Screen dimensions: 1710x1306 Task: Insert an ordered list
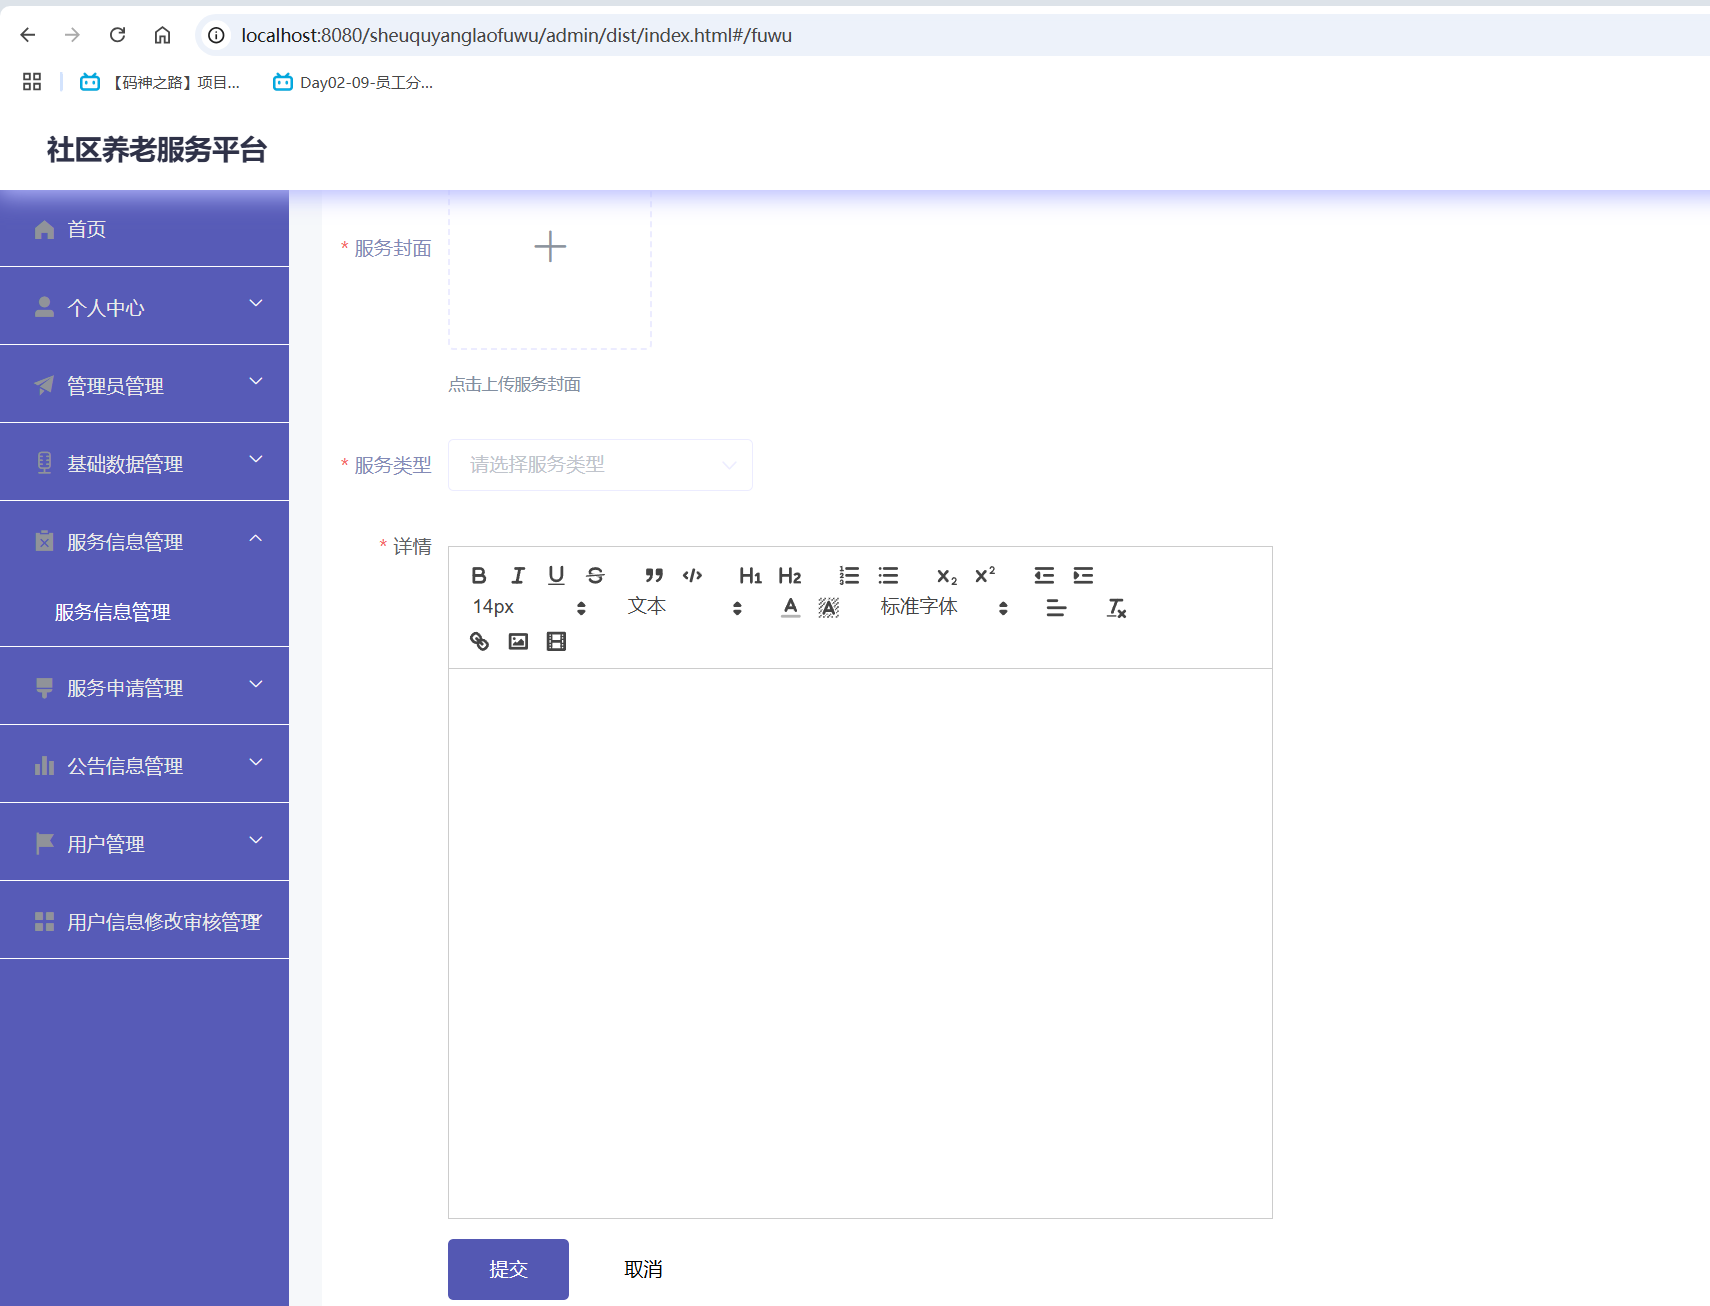point(849,575)
